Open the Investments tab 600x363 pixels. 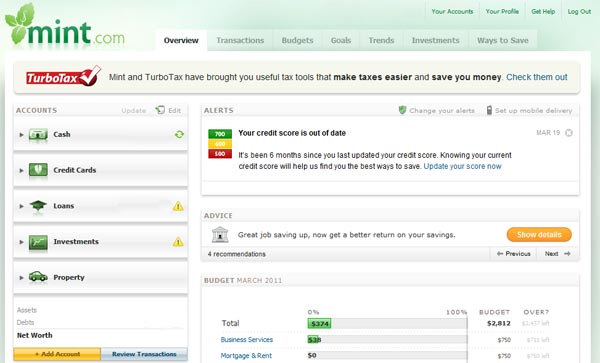(x=435, y=40)
